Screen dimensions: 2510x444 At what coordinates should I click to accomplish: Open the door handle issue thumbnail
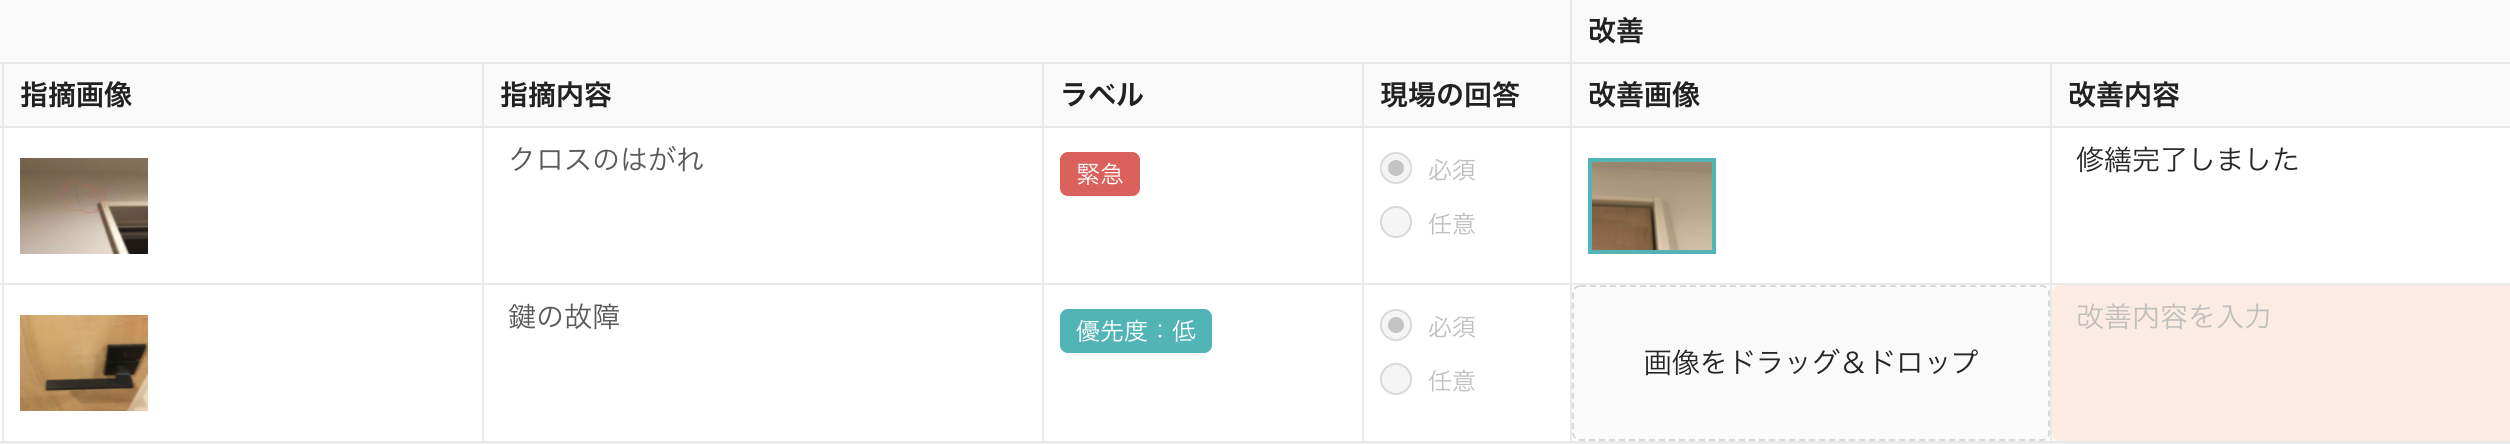(84, 363)
